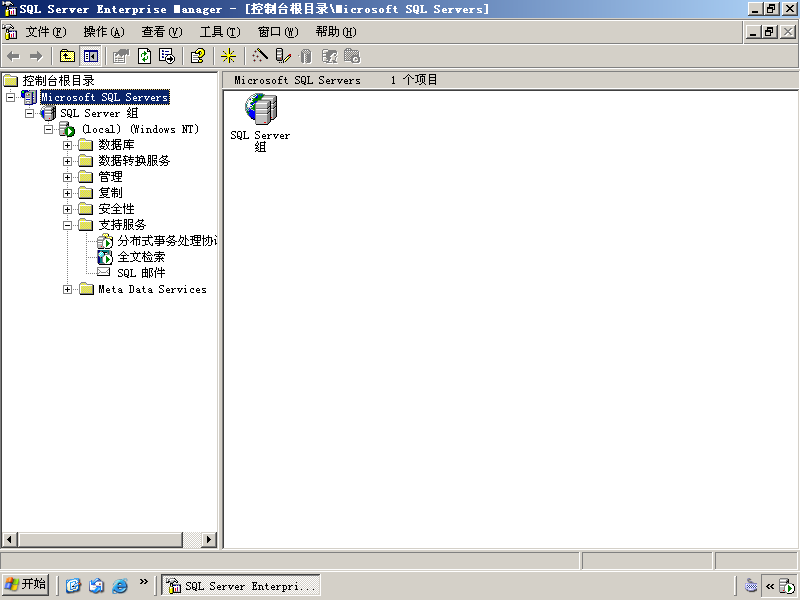800x600 pixels.
Task: Click the SQL 邮件 envelope icon
Action: 104,272
